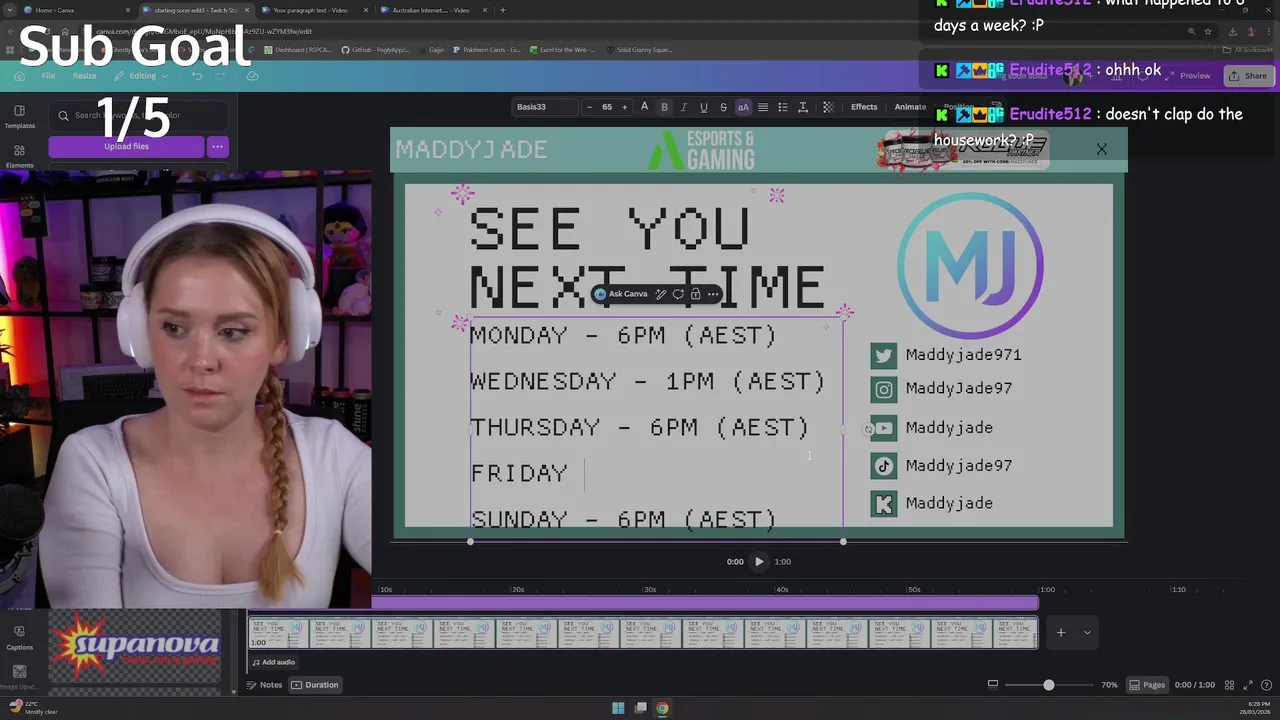This screenshot has width=1280, height=720.
Task: Open text color picker
Action: coord(644,107)
